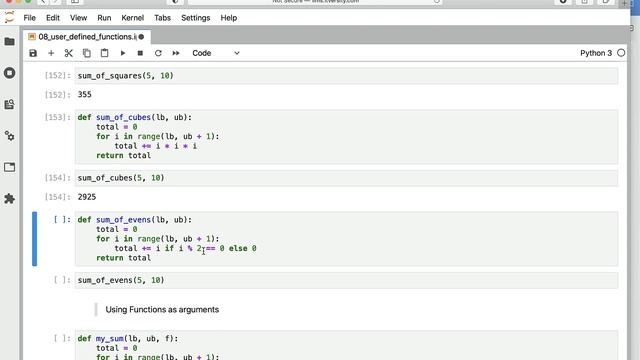Click the def sum_of_cubes code cell

(x=346, y=136)
